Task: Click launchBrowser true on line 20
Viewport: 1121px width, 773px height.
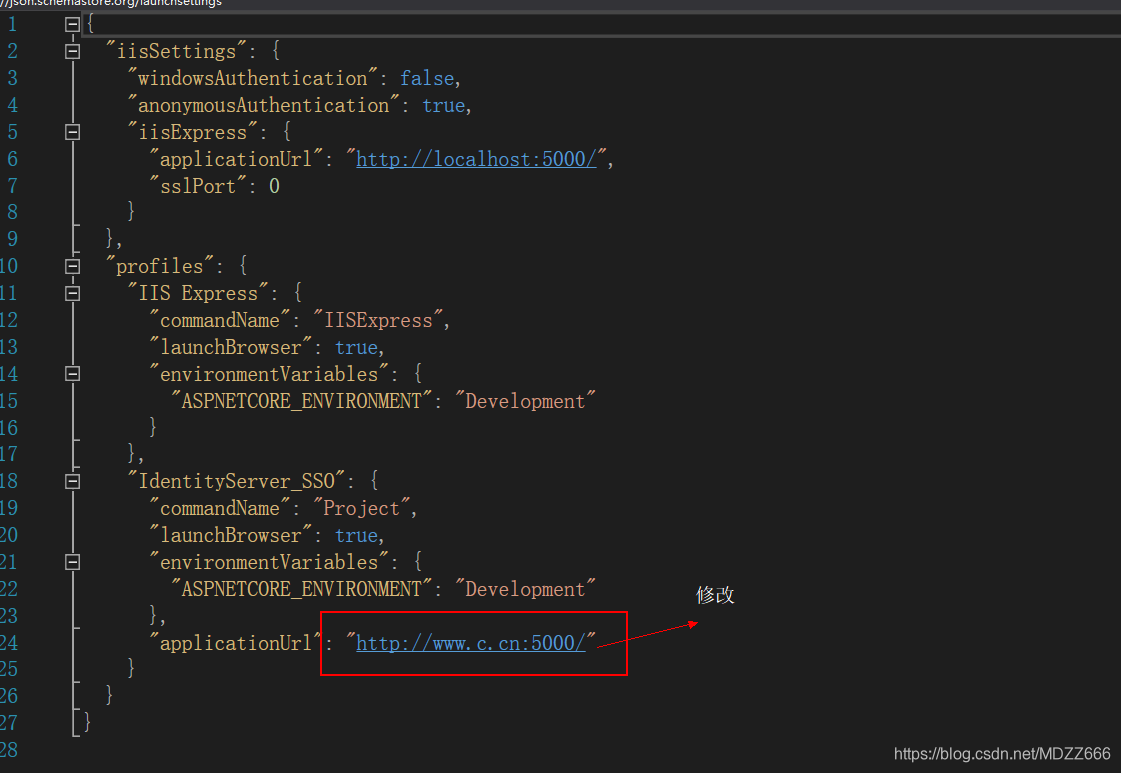Action: (x=357, y=535)
